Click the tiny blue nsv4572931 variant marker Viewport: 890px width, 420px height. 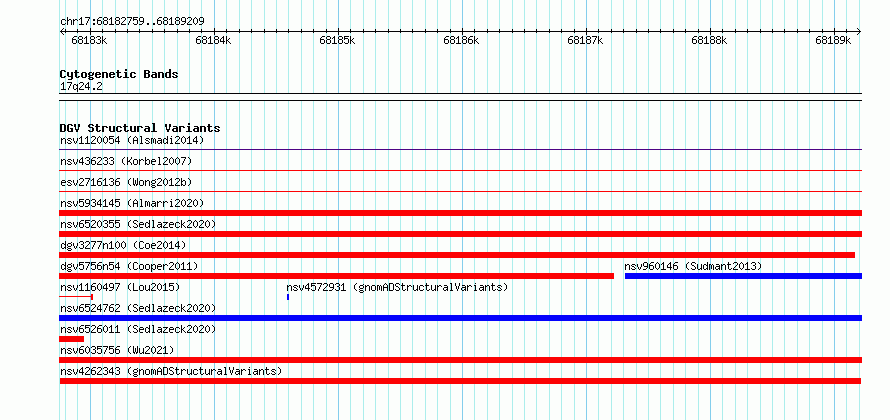[x=288, y=297]
